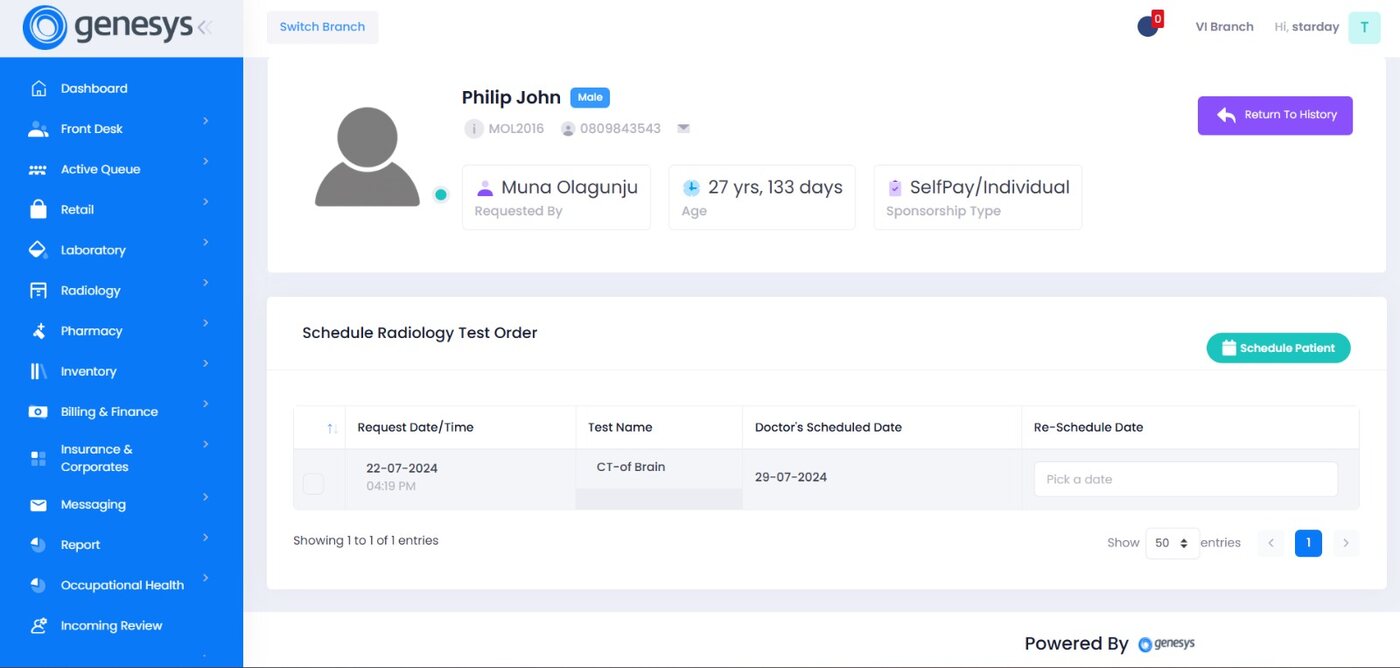Viewport: 1400px width, 668px height.
Task: Click the Messaging envelope icon
Action: point(38,505)
